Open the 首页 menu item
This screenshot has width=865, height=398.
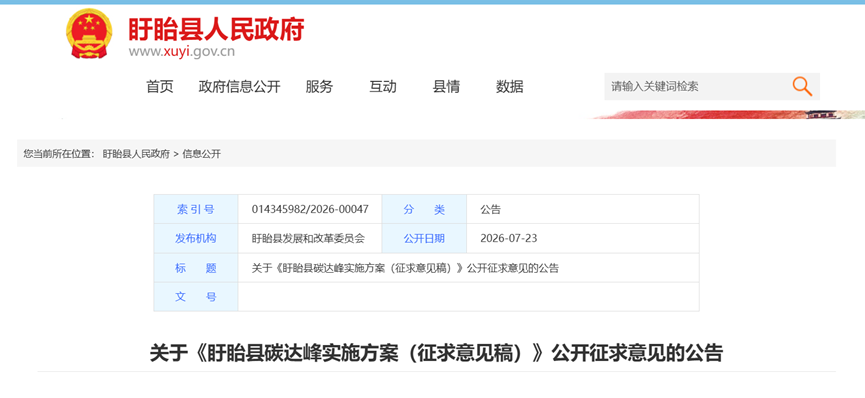point(159,87)
